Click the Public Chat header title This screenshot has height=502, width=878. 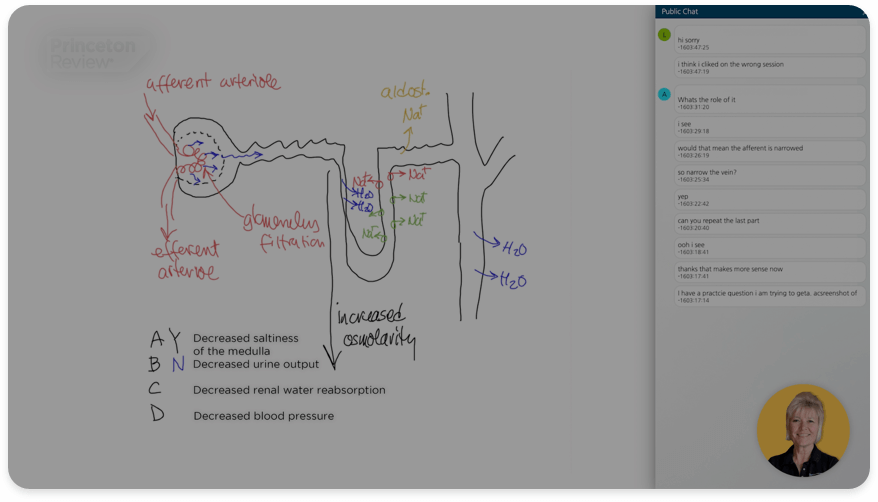(680, 12)
